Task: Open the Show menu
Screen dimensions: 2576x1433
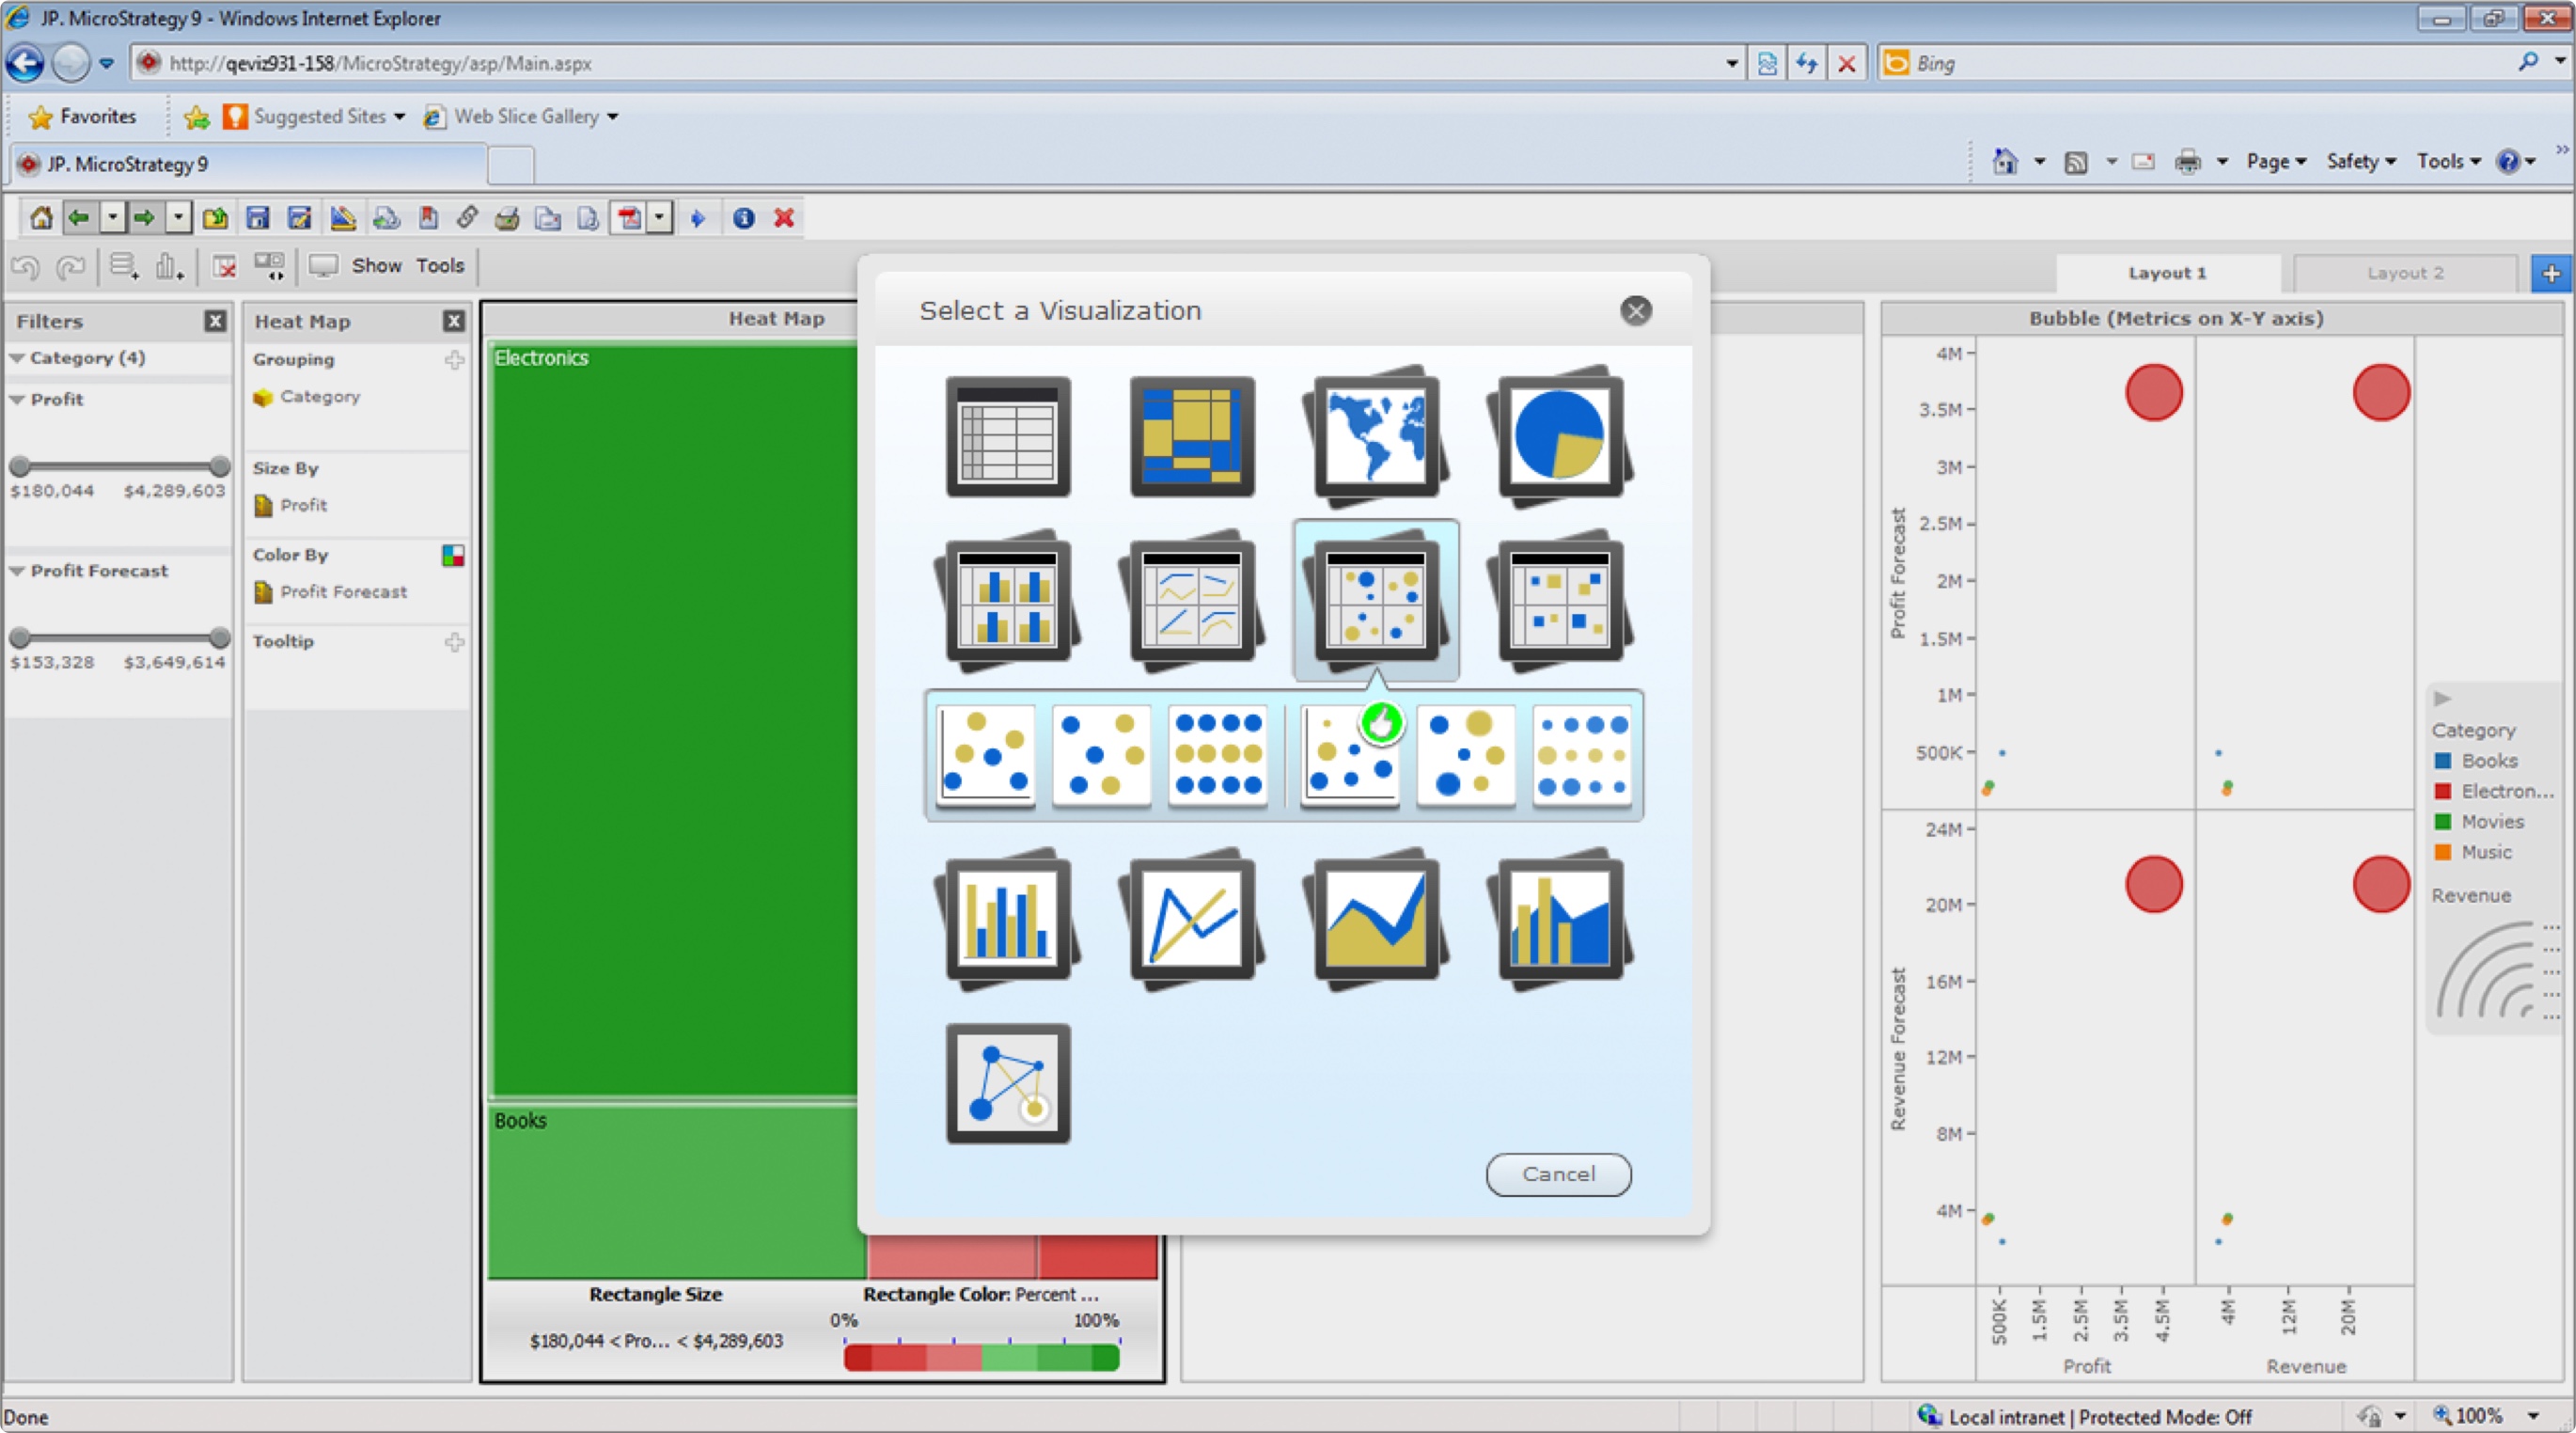Action: [x=376, y=266]
